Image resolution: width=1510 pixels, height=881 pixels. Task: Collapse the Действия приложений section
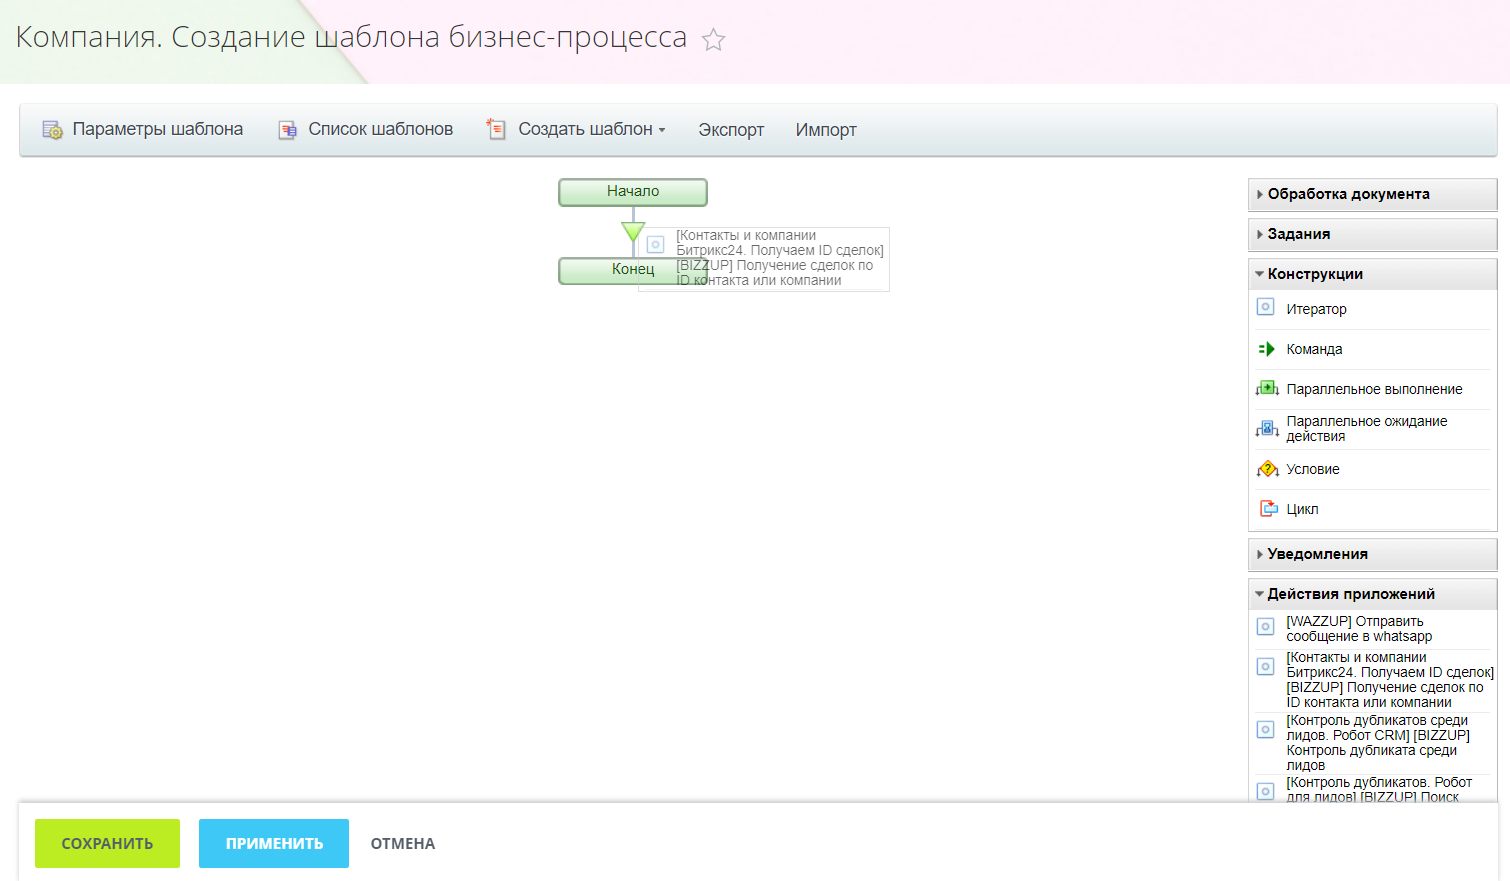tap(1372, 594)
